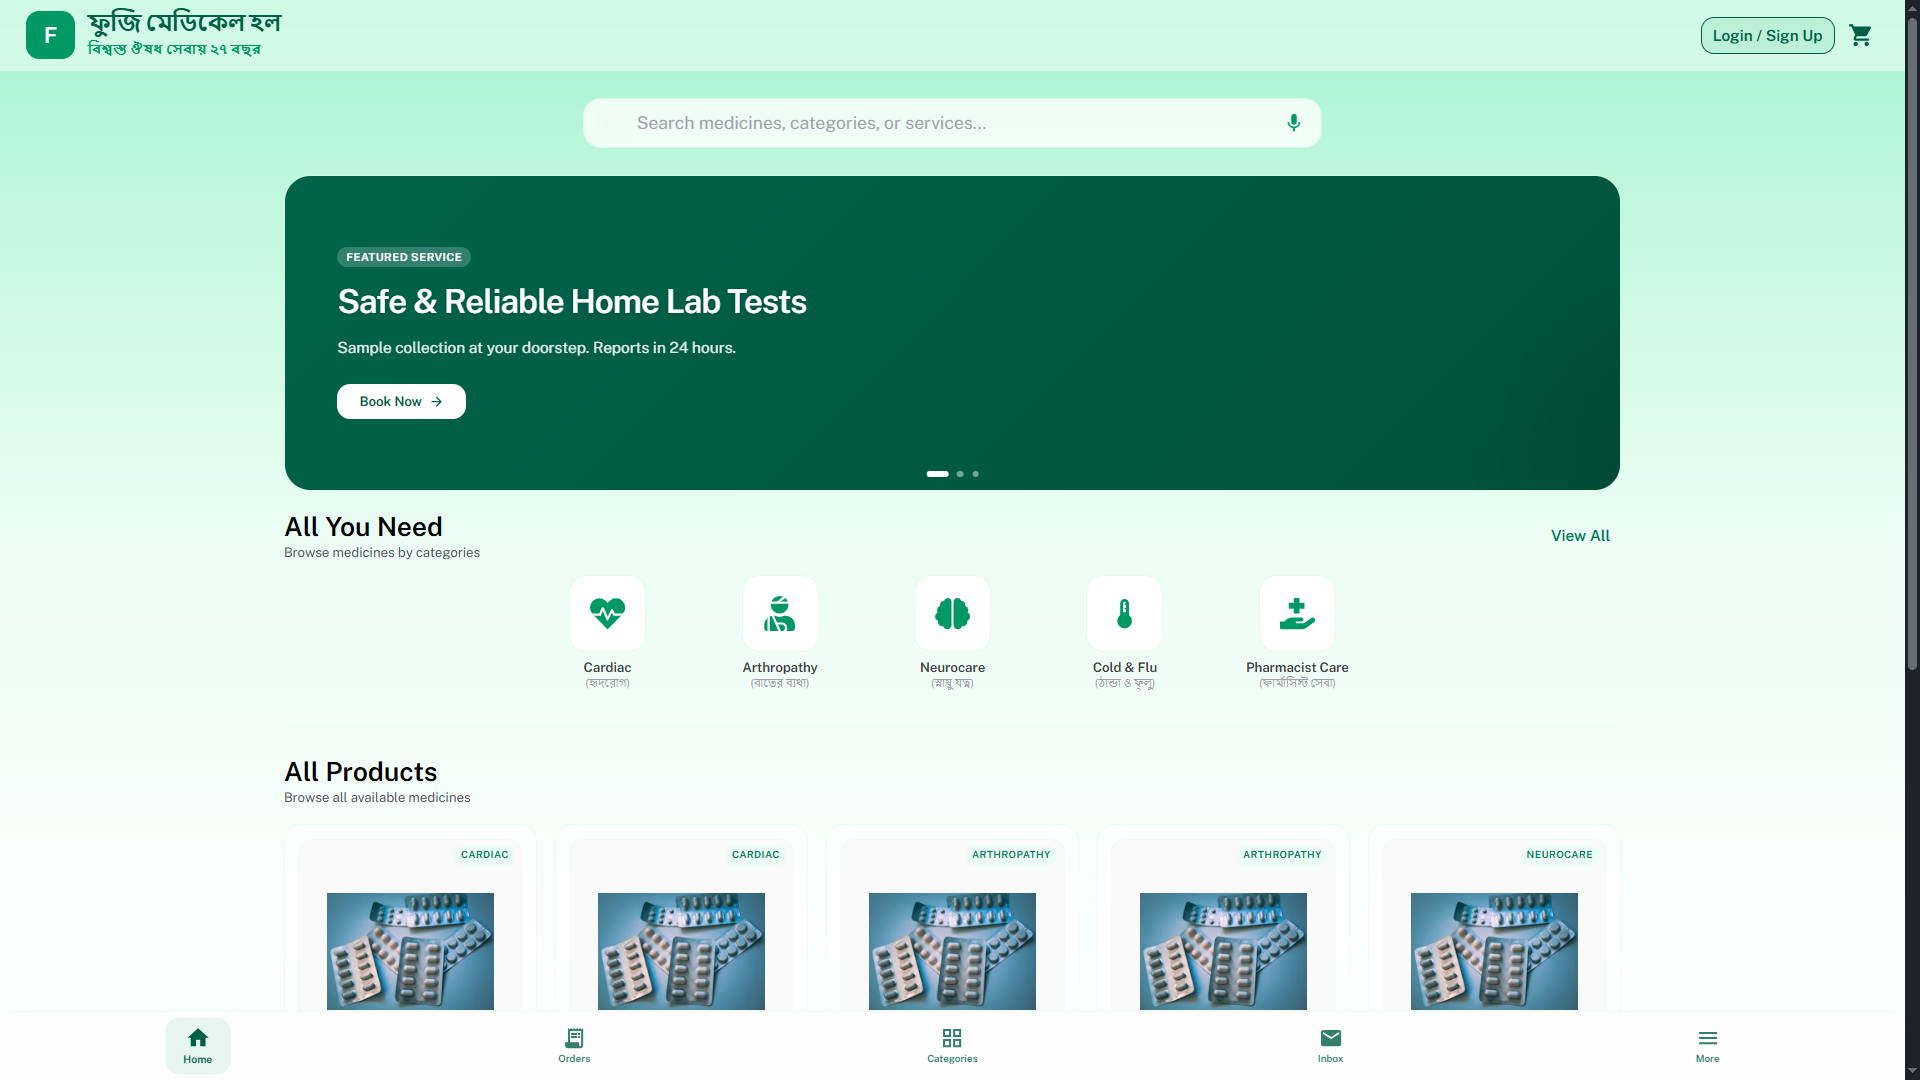Activate voice search microphone
The image size is (1920, 1080).
(x=1293, y=123)
